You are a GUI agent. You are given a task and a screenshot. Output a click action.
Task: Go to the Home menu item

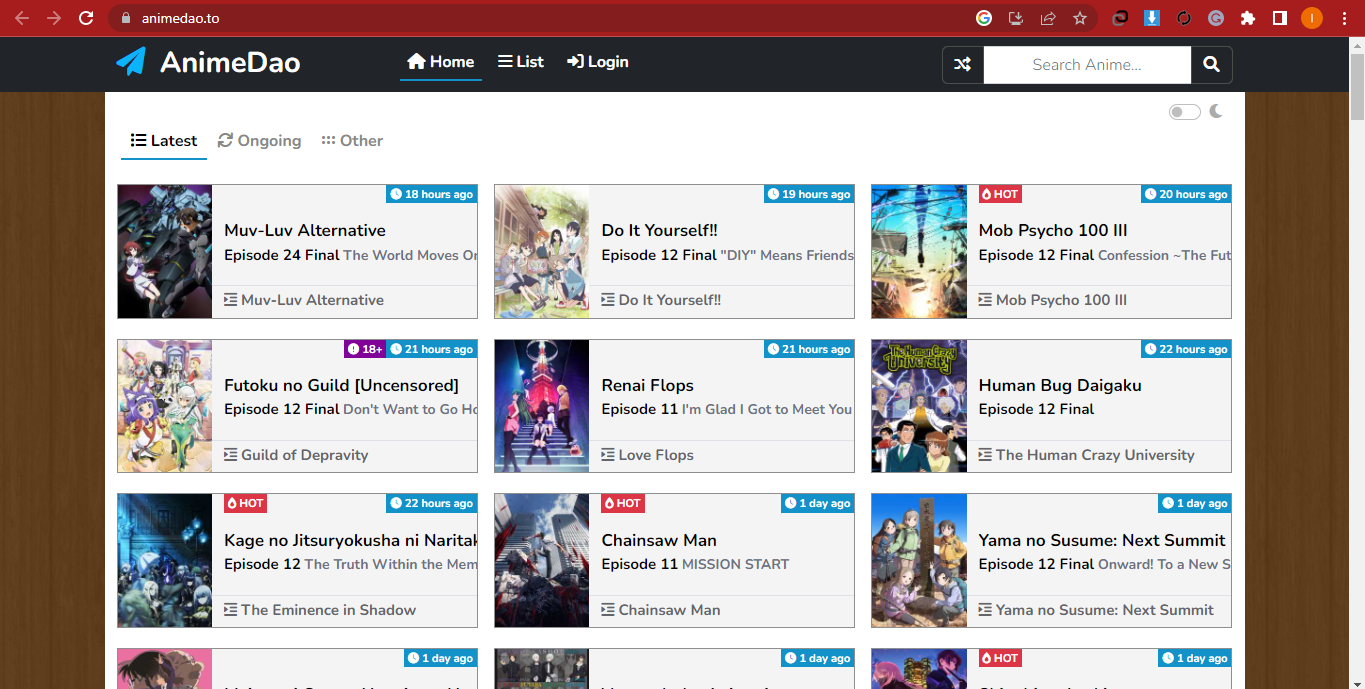441,62
